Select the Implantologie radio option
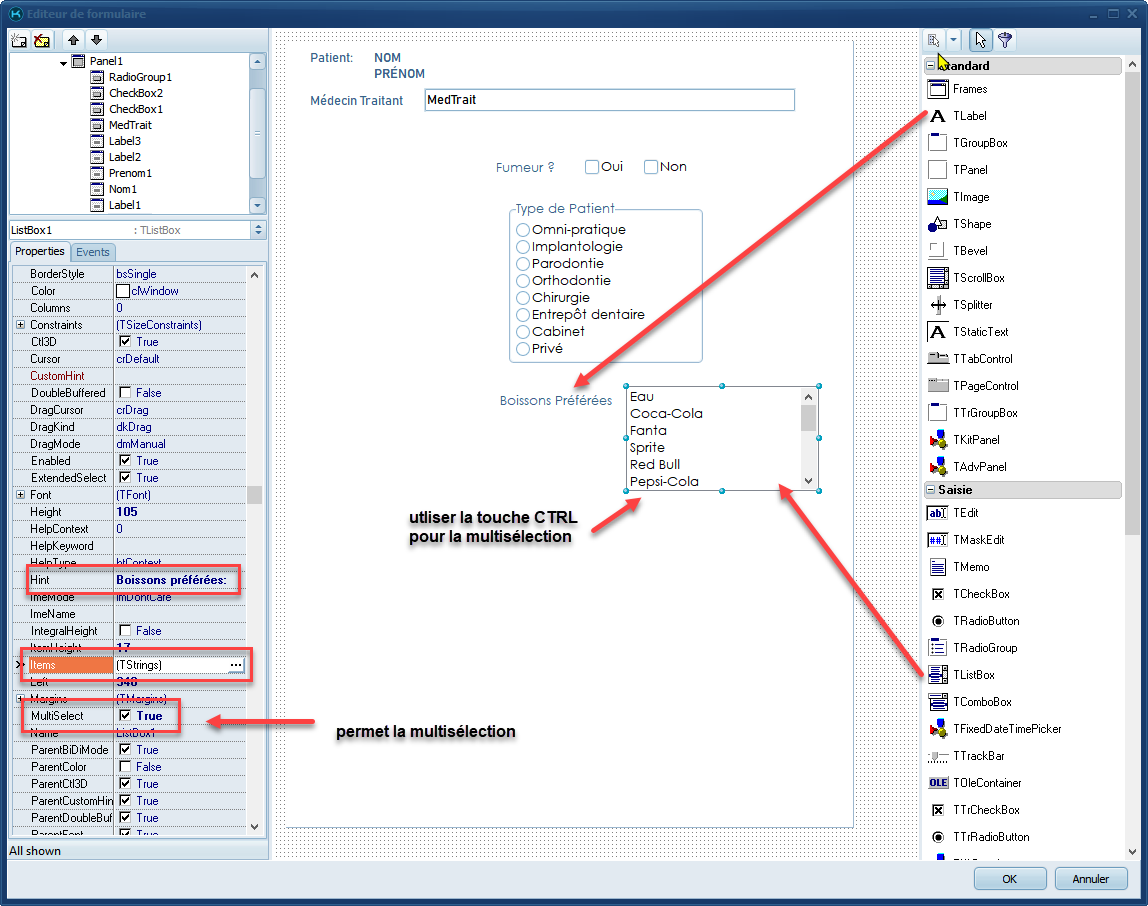 [x=523, y=247]
